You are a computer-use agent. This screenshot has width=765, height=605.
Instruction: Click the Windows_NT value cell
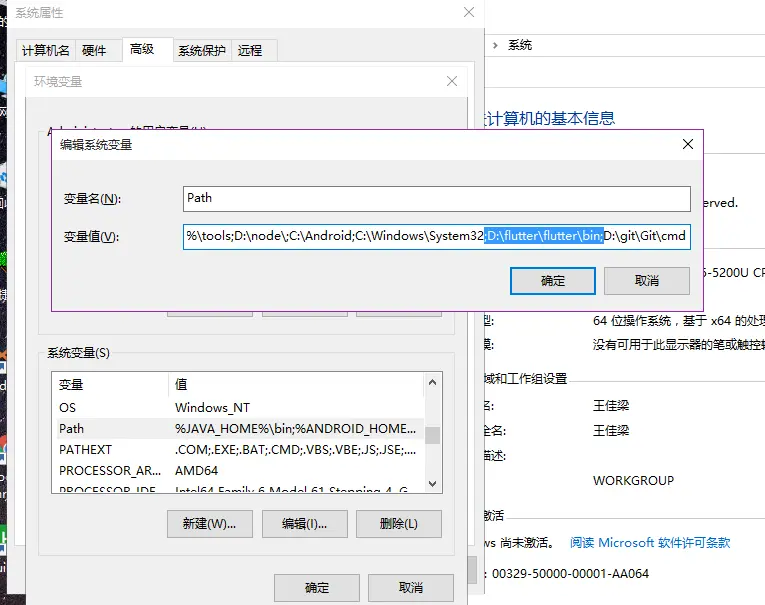[x=212, y=407]
